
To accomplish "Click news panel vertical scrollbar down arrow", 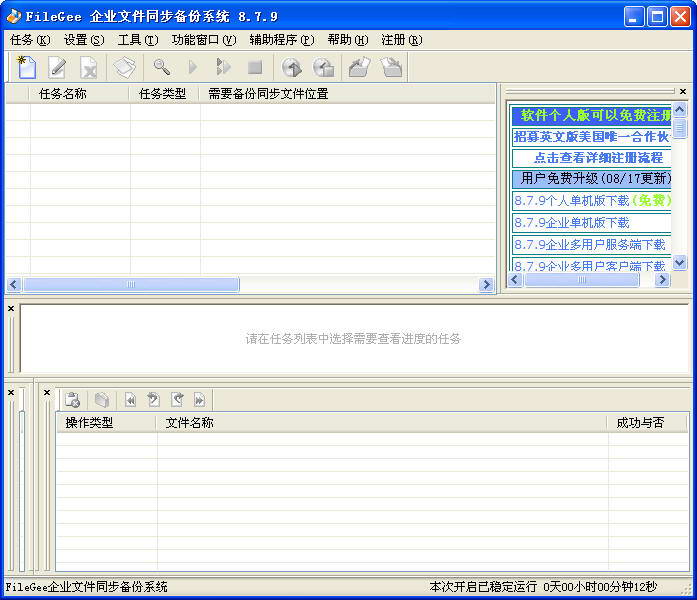I will [x=680, y=263].
